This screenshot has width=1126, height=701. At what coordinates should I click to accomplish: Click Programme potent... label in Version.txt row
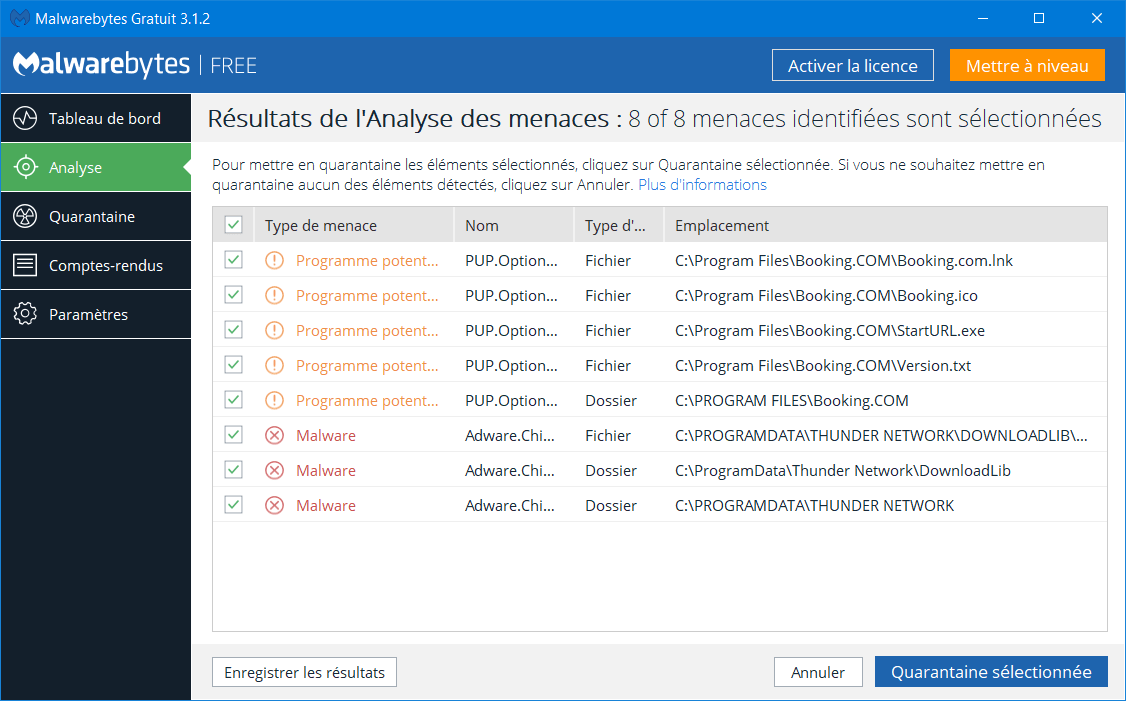coord(367,366)
